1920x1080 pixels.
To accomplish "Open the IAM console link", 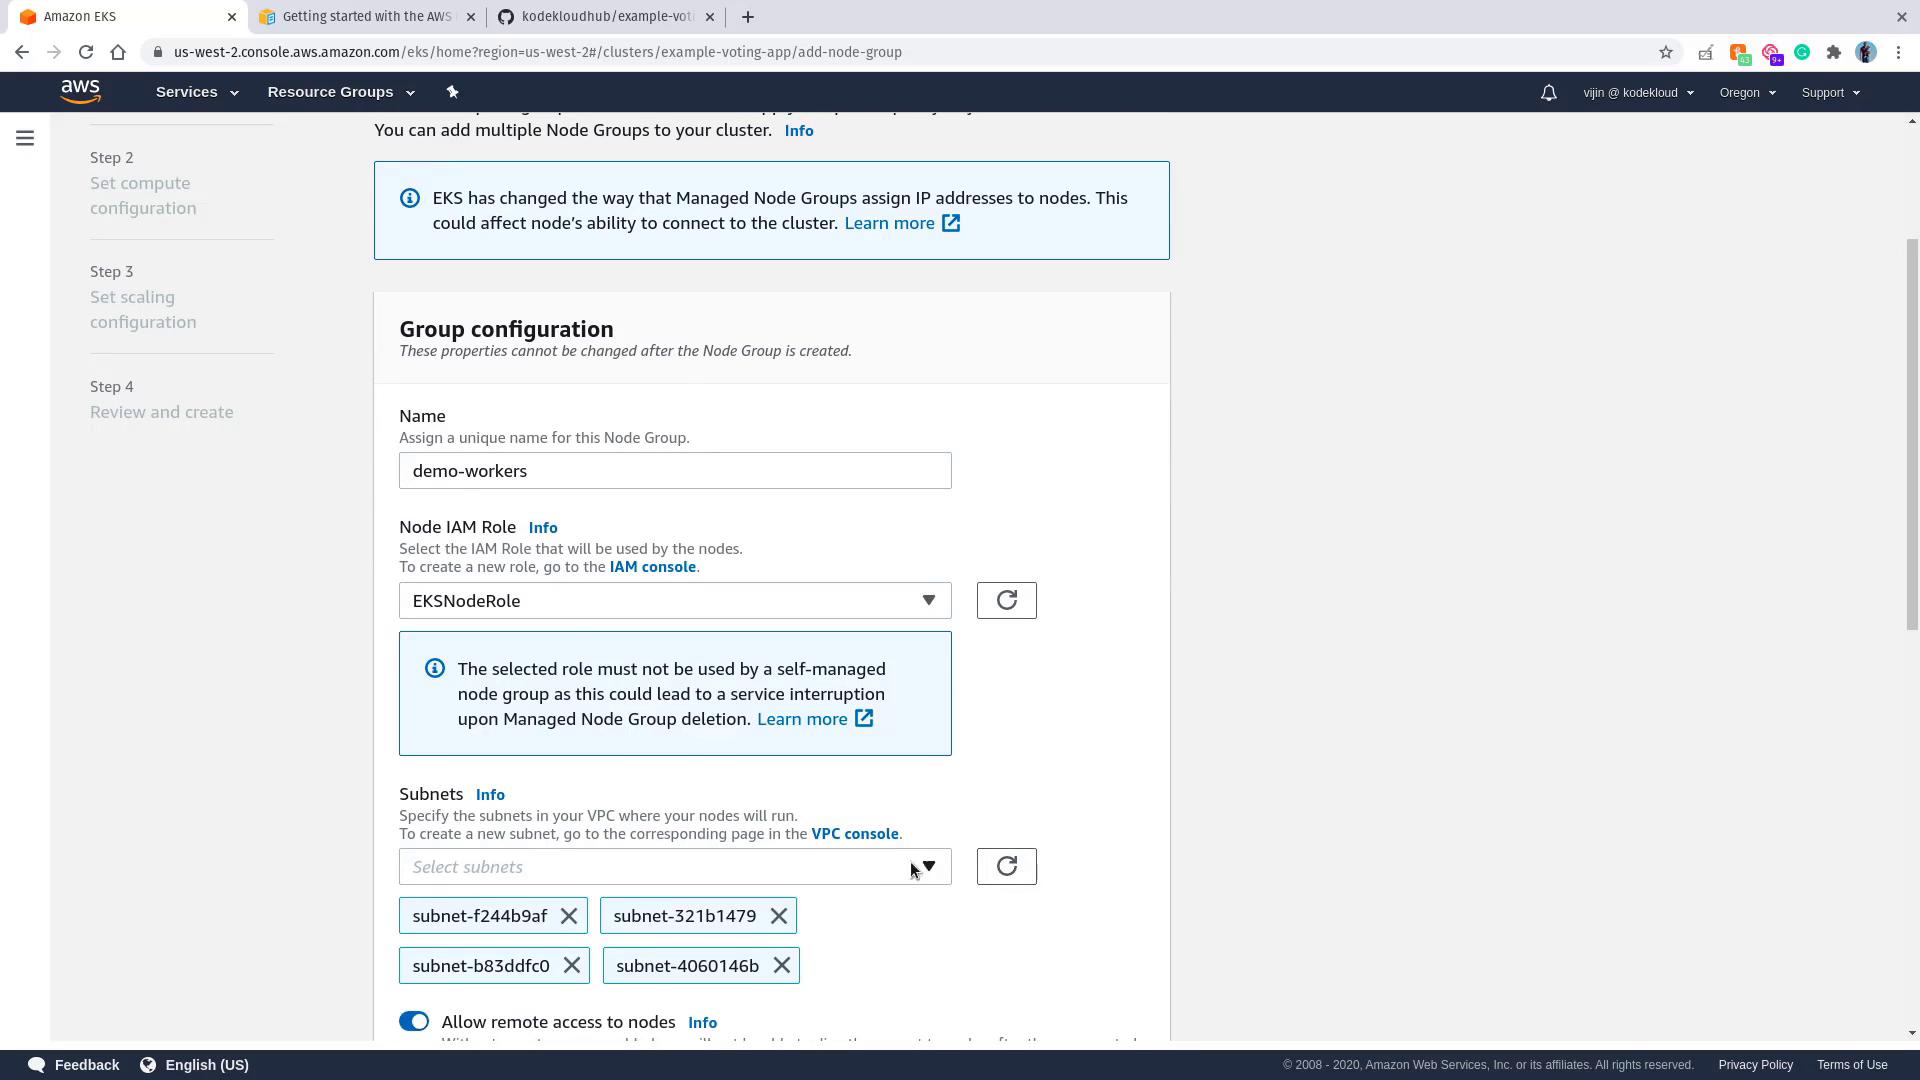I will 653,567.
